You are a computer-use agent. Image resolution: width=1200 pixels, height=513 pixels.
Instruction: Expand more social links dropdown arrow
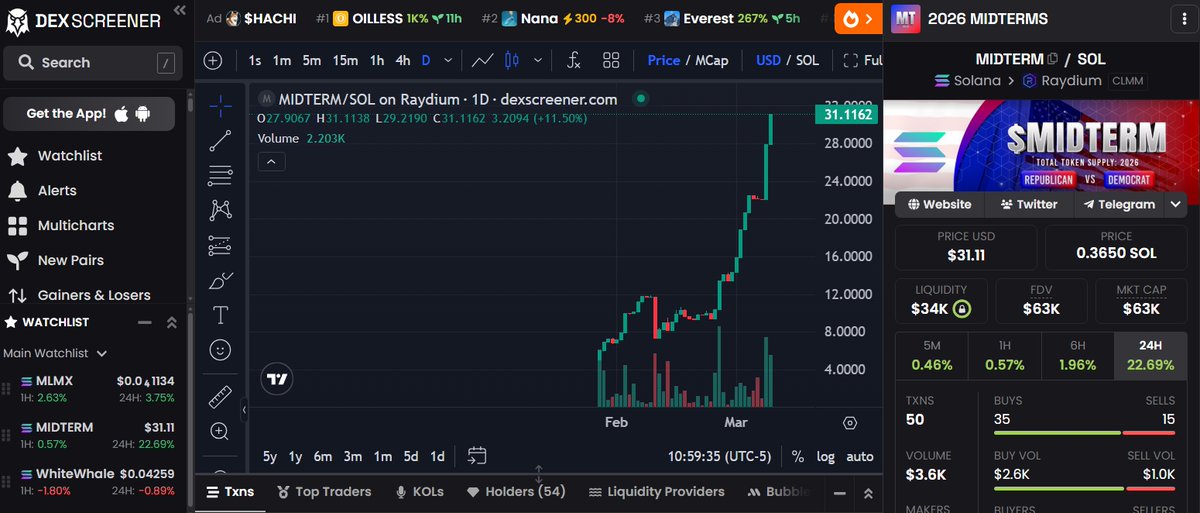[1174, 204]
